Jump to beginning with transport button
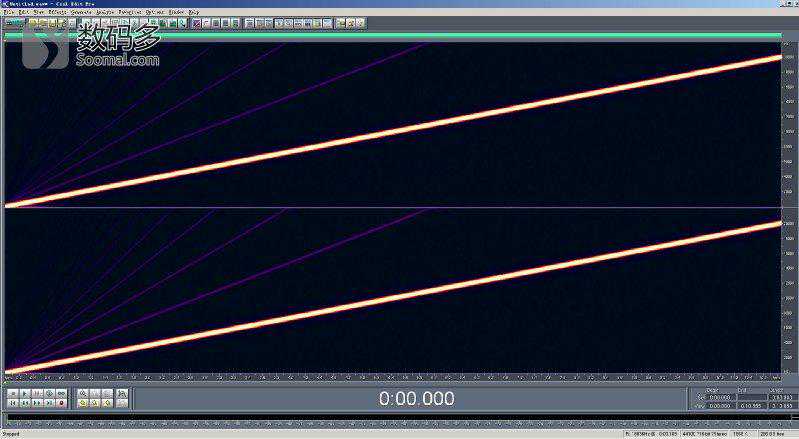 click(11, 403)
